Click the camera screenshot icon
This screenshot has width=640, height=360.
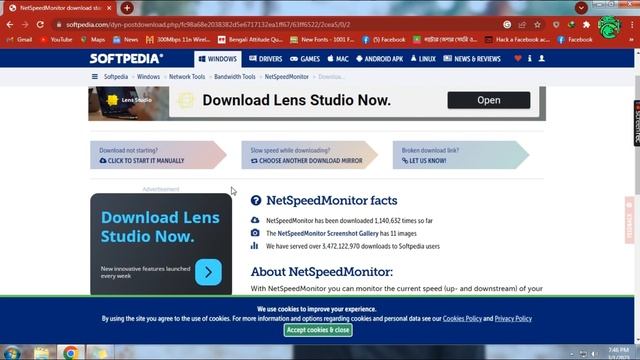[x=255, y=233]
